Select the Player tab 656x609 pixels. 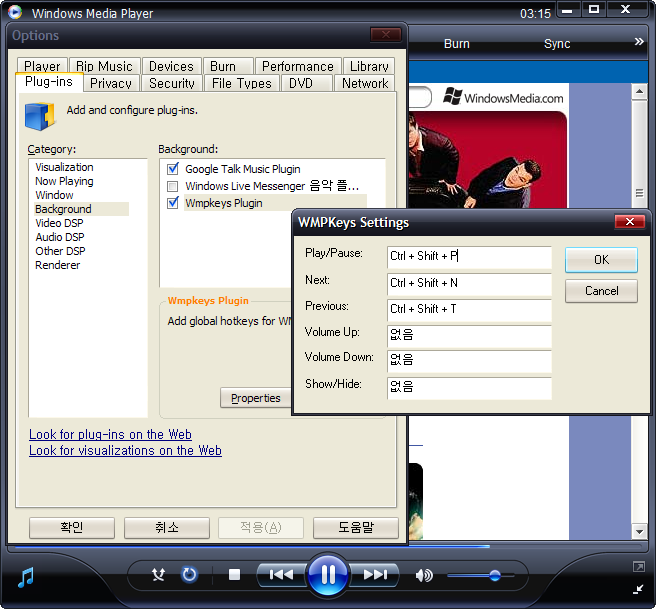tap(42, 66)
